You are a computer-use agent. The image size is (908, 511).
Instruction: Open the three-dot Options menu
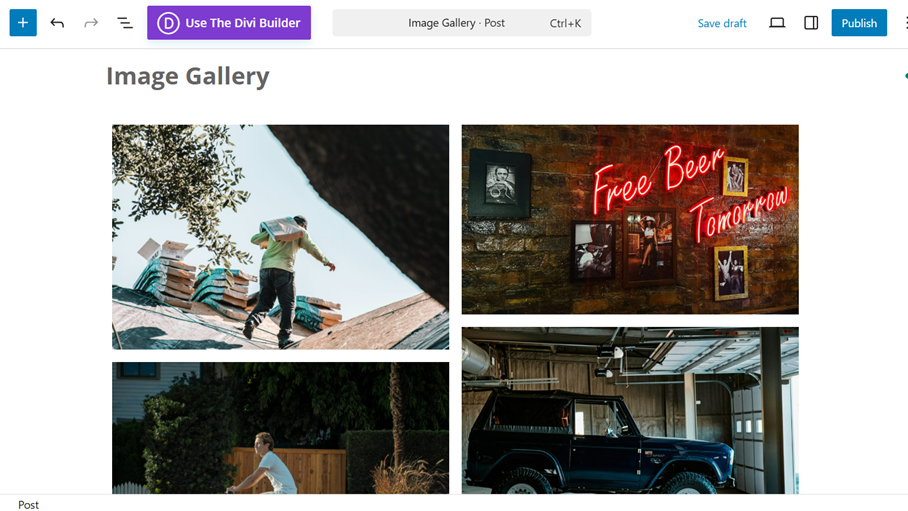pyautogui.click(x=904, y=23)
